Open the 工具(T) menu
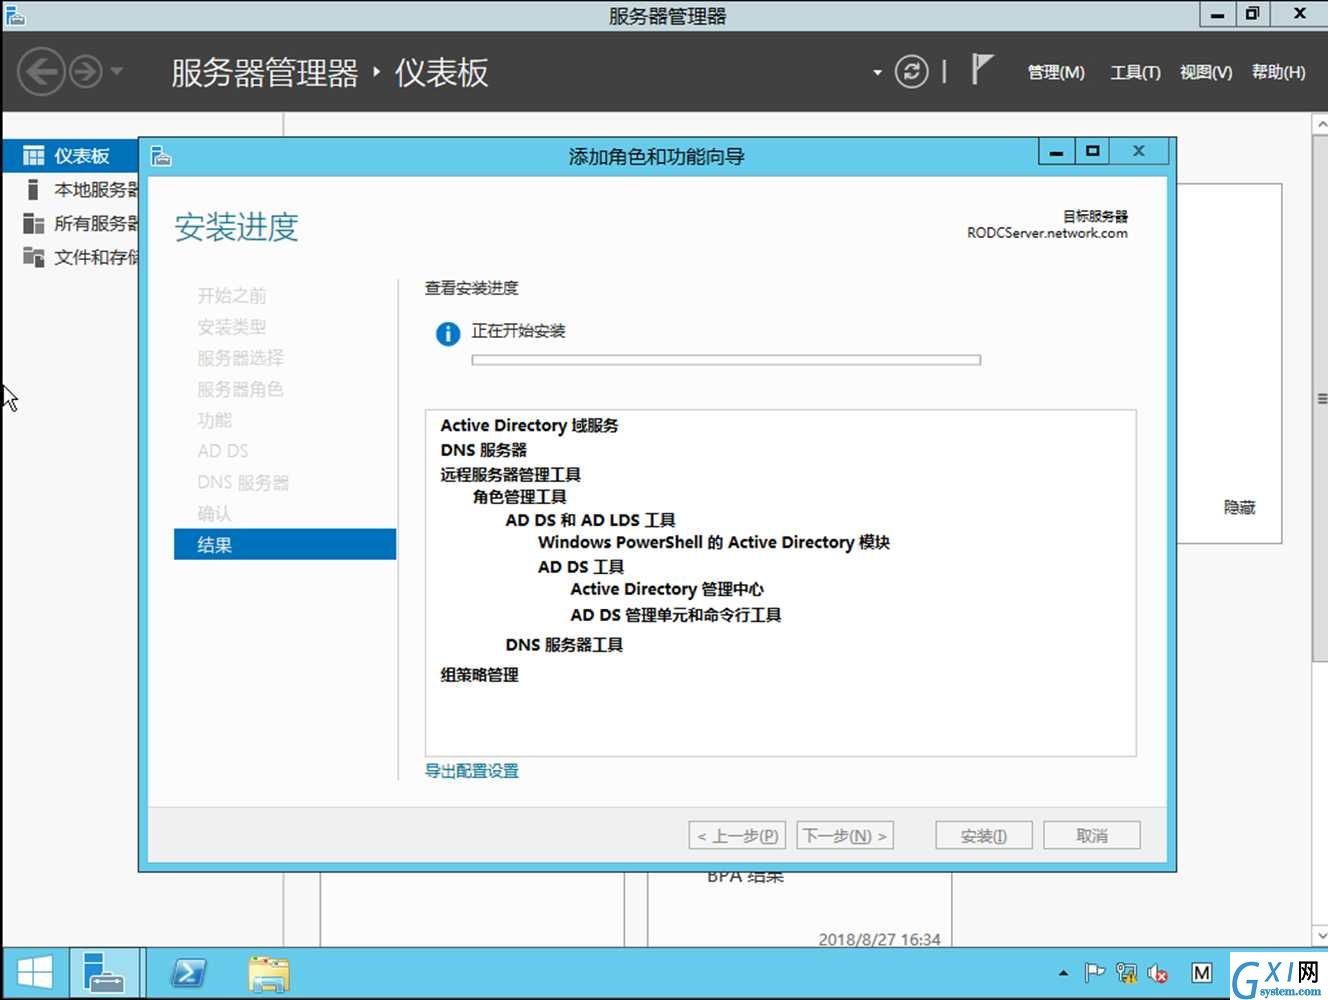 point(1135,72)
